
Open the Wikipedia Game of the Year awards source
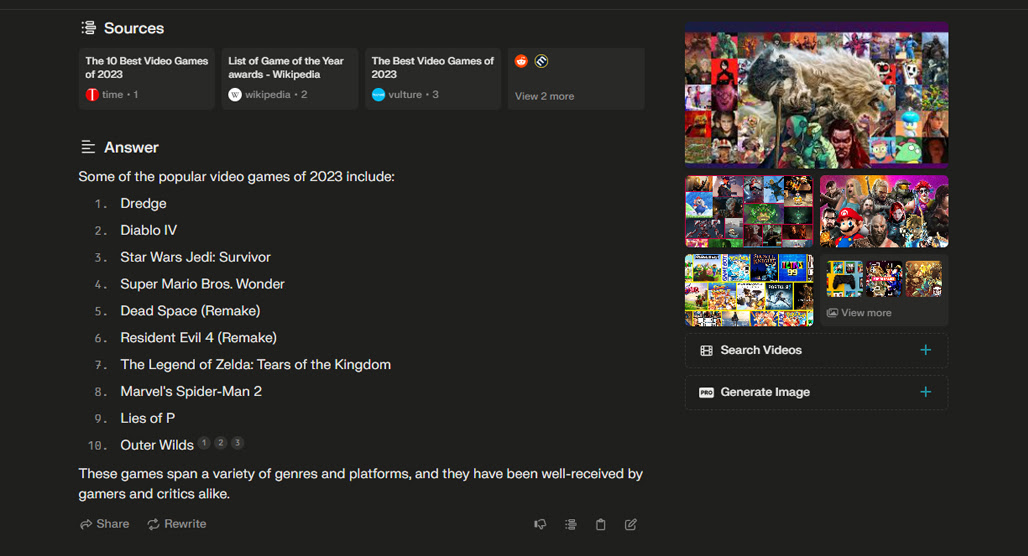coord(289,78)
